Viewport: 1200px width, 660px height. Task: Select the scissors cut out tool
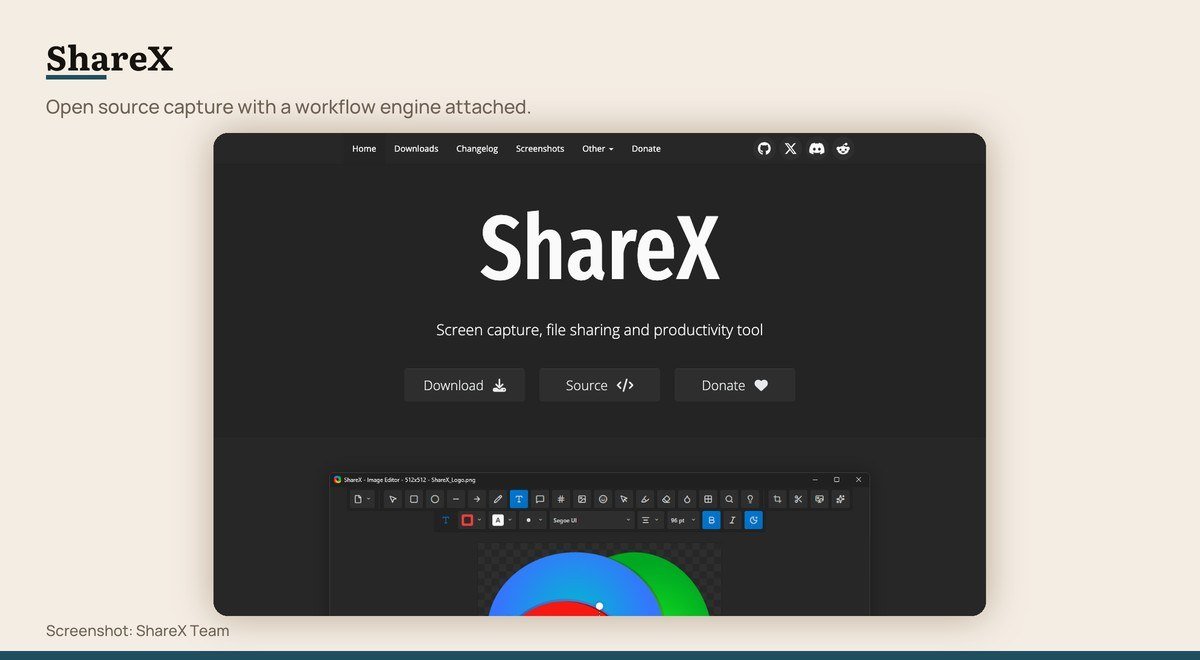tap(798, 499)
